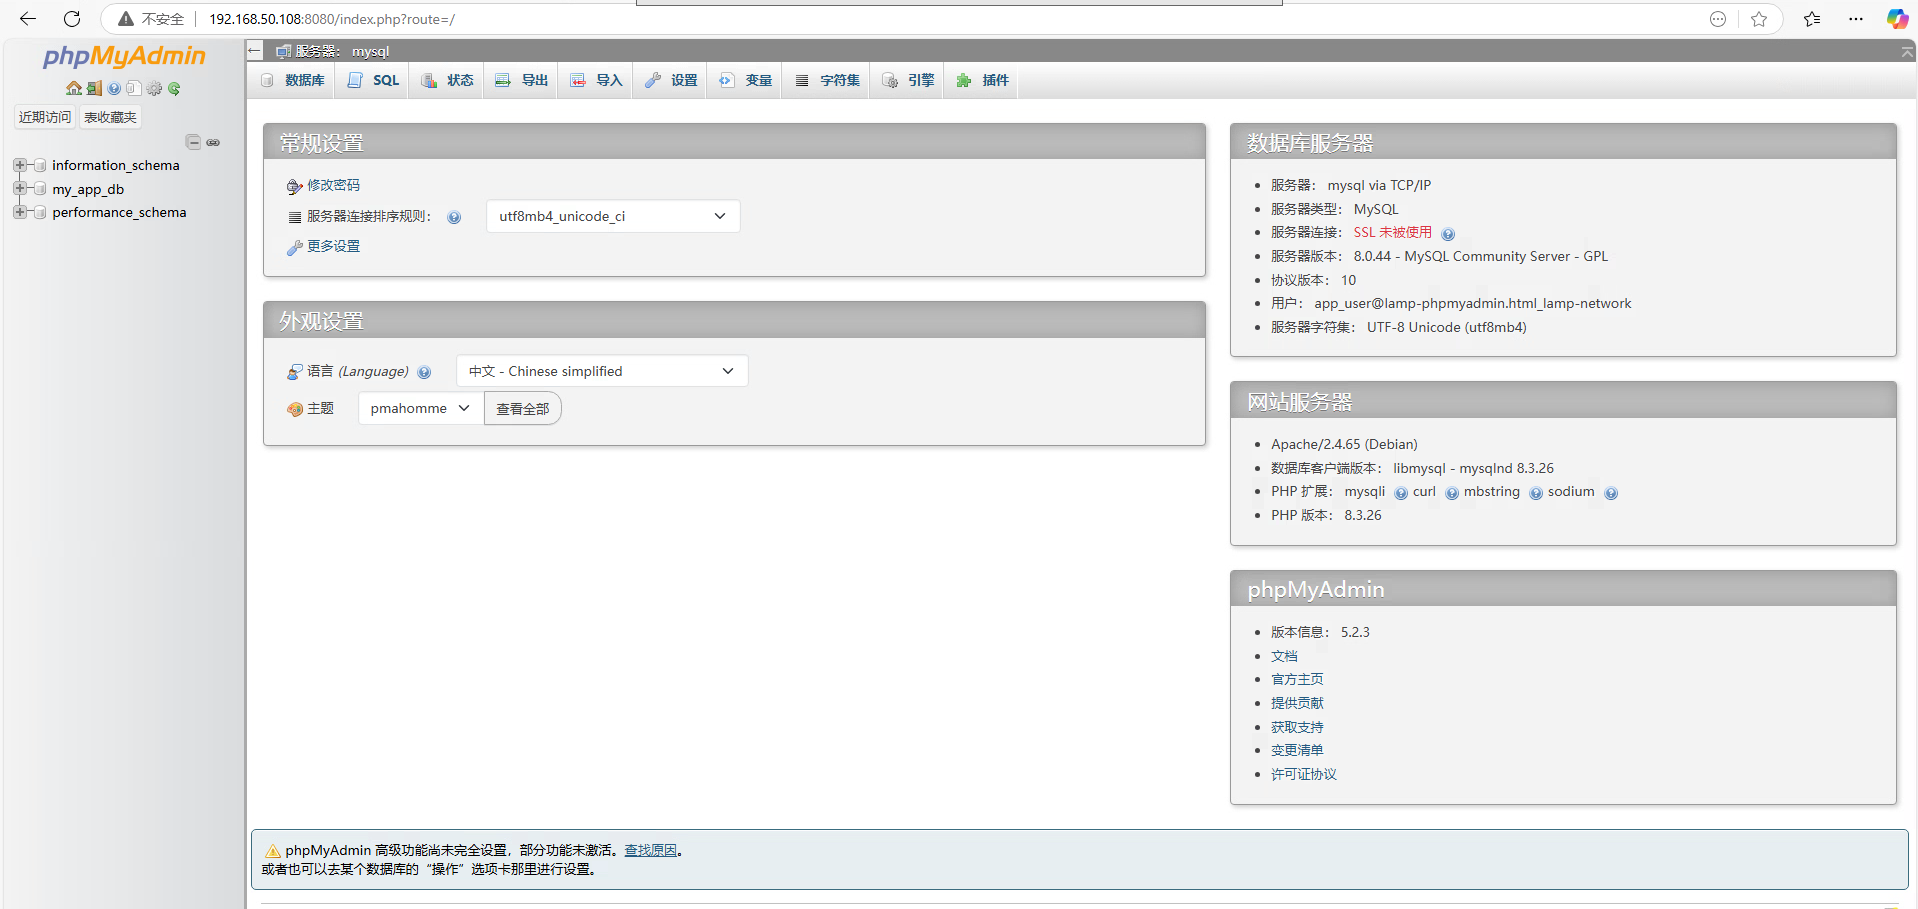Go to home via house icon
The width and height of the screenshot is (1918, 909).
tap(74, 88)
